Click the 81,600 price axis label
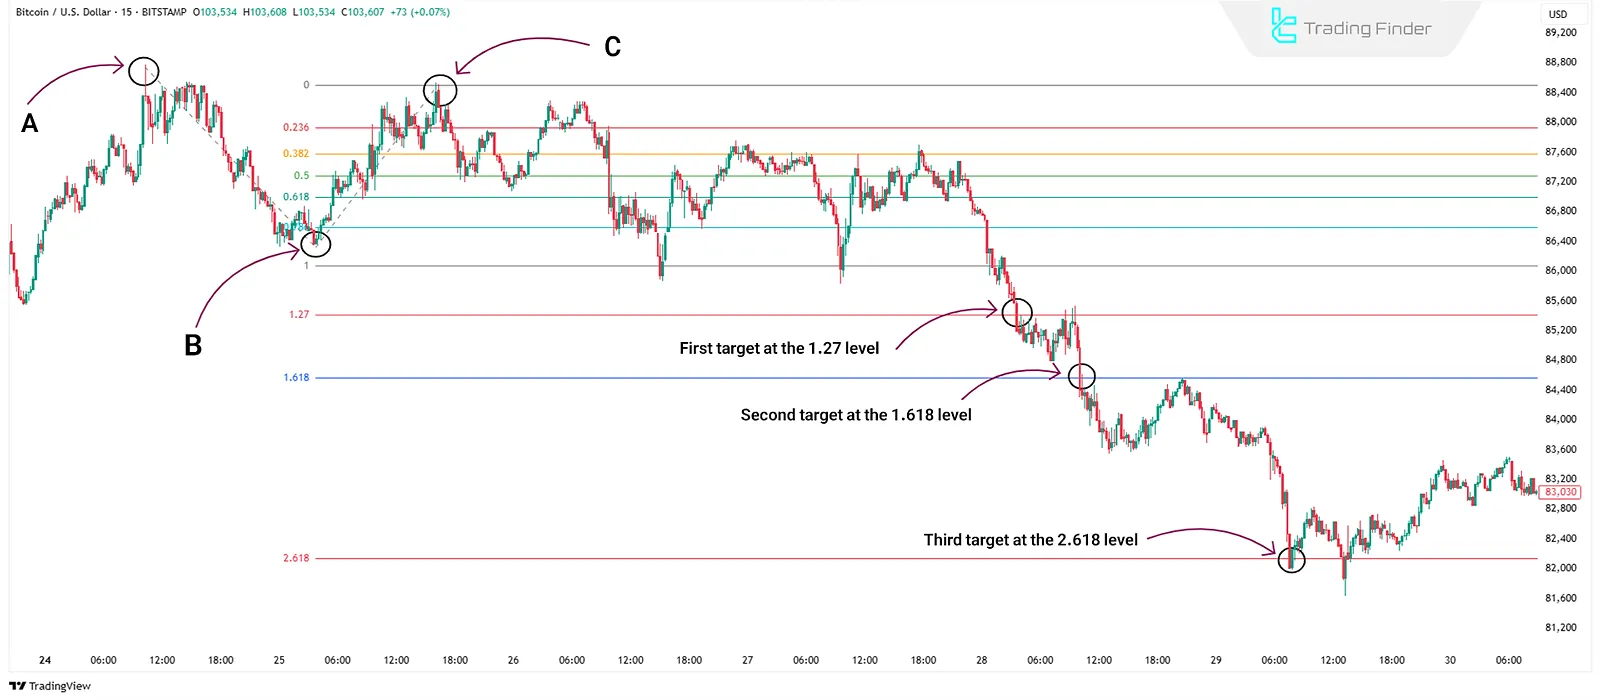1600x700 pixels. click(1561, 598)
